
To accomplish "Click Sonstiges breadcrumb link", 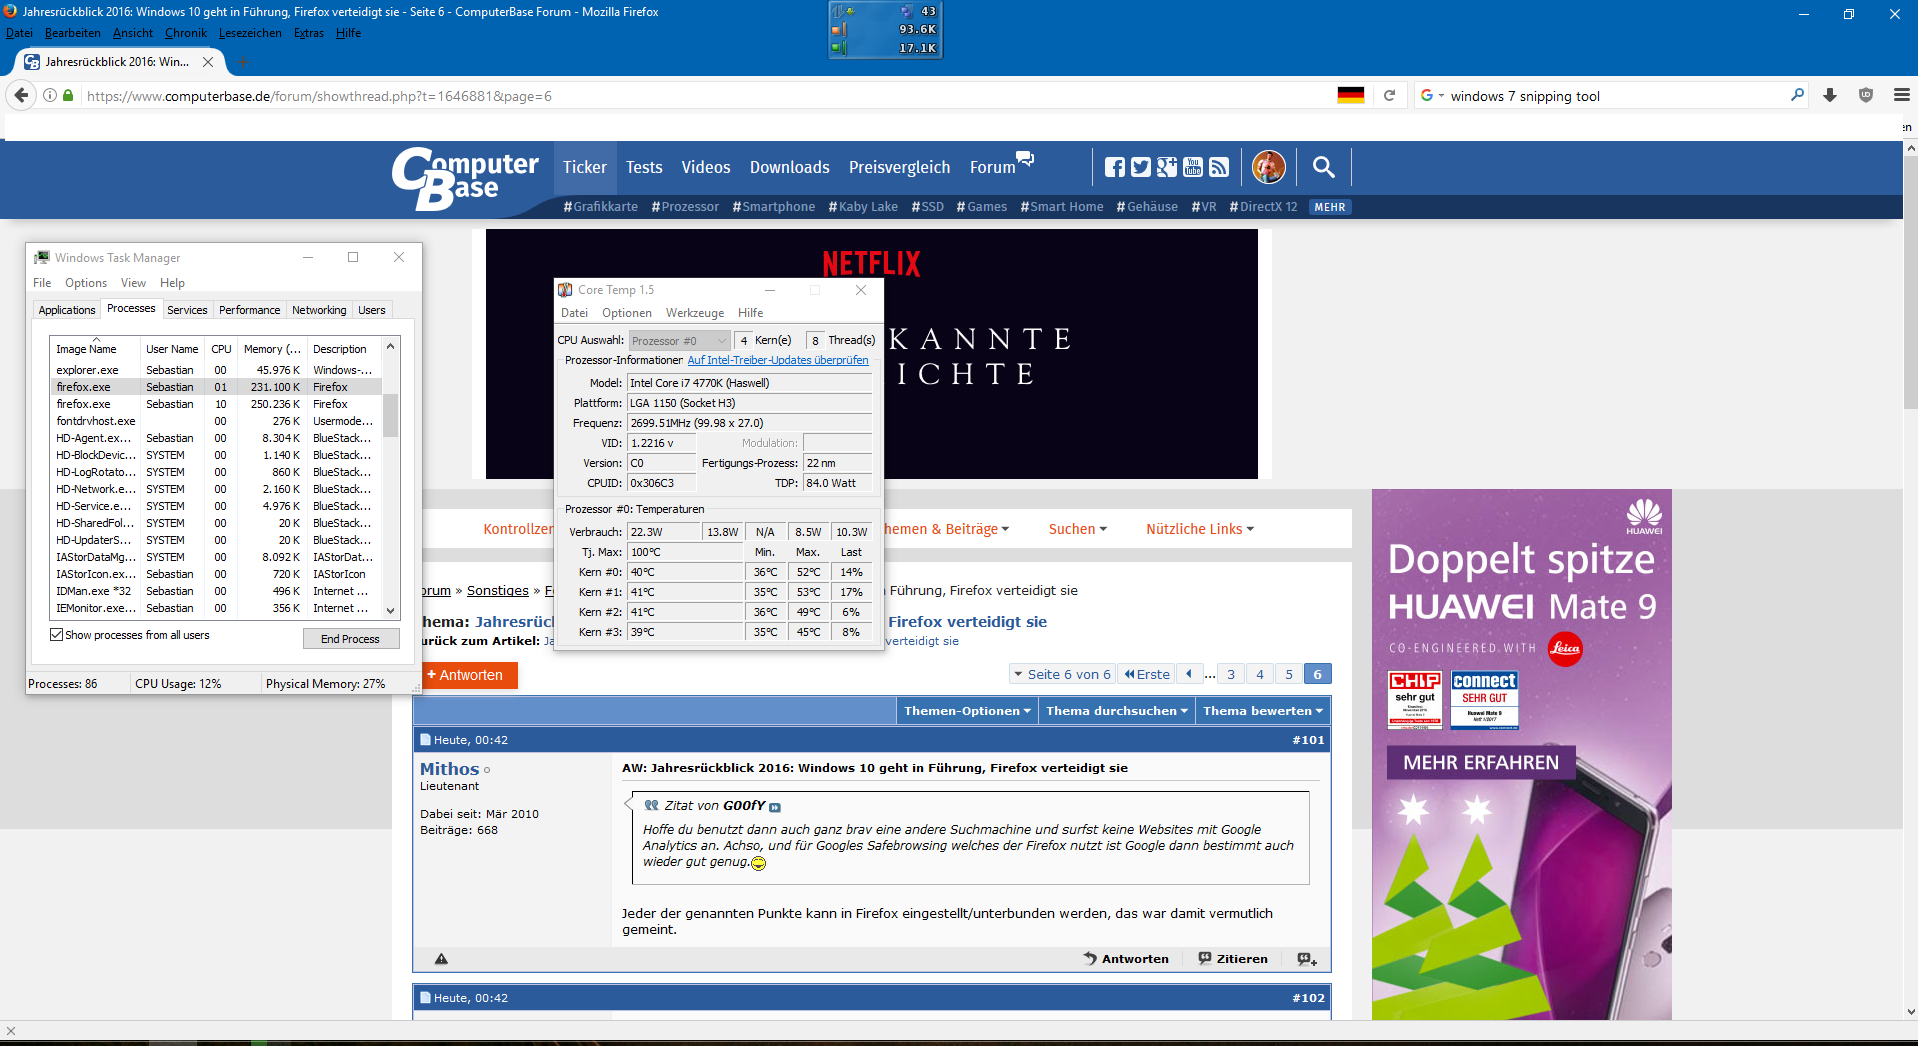I will (x=497, y=591).
